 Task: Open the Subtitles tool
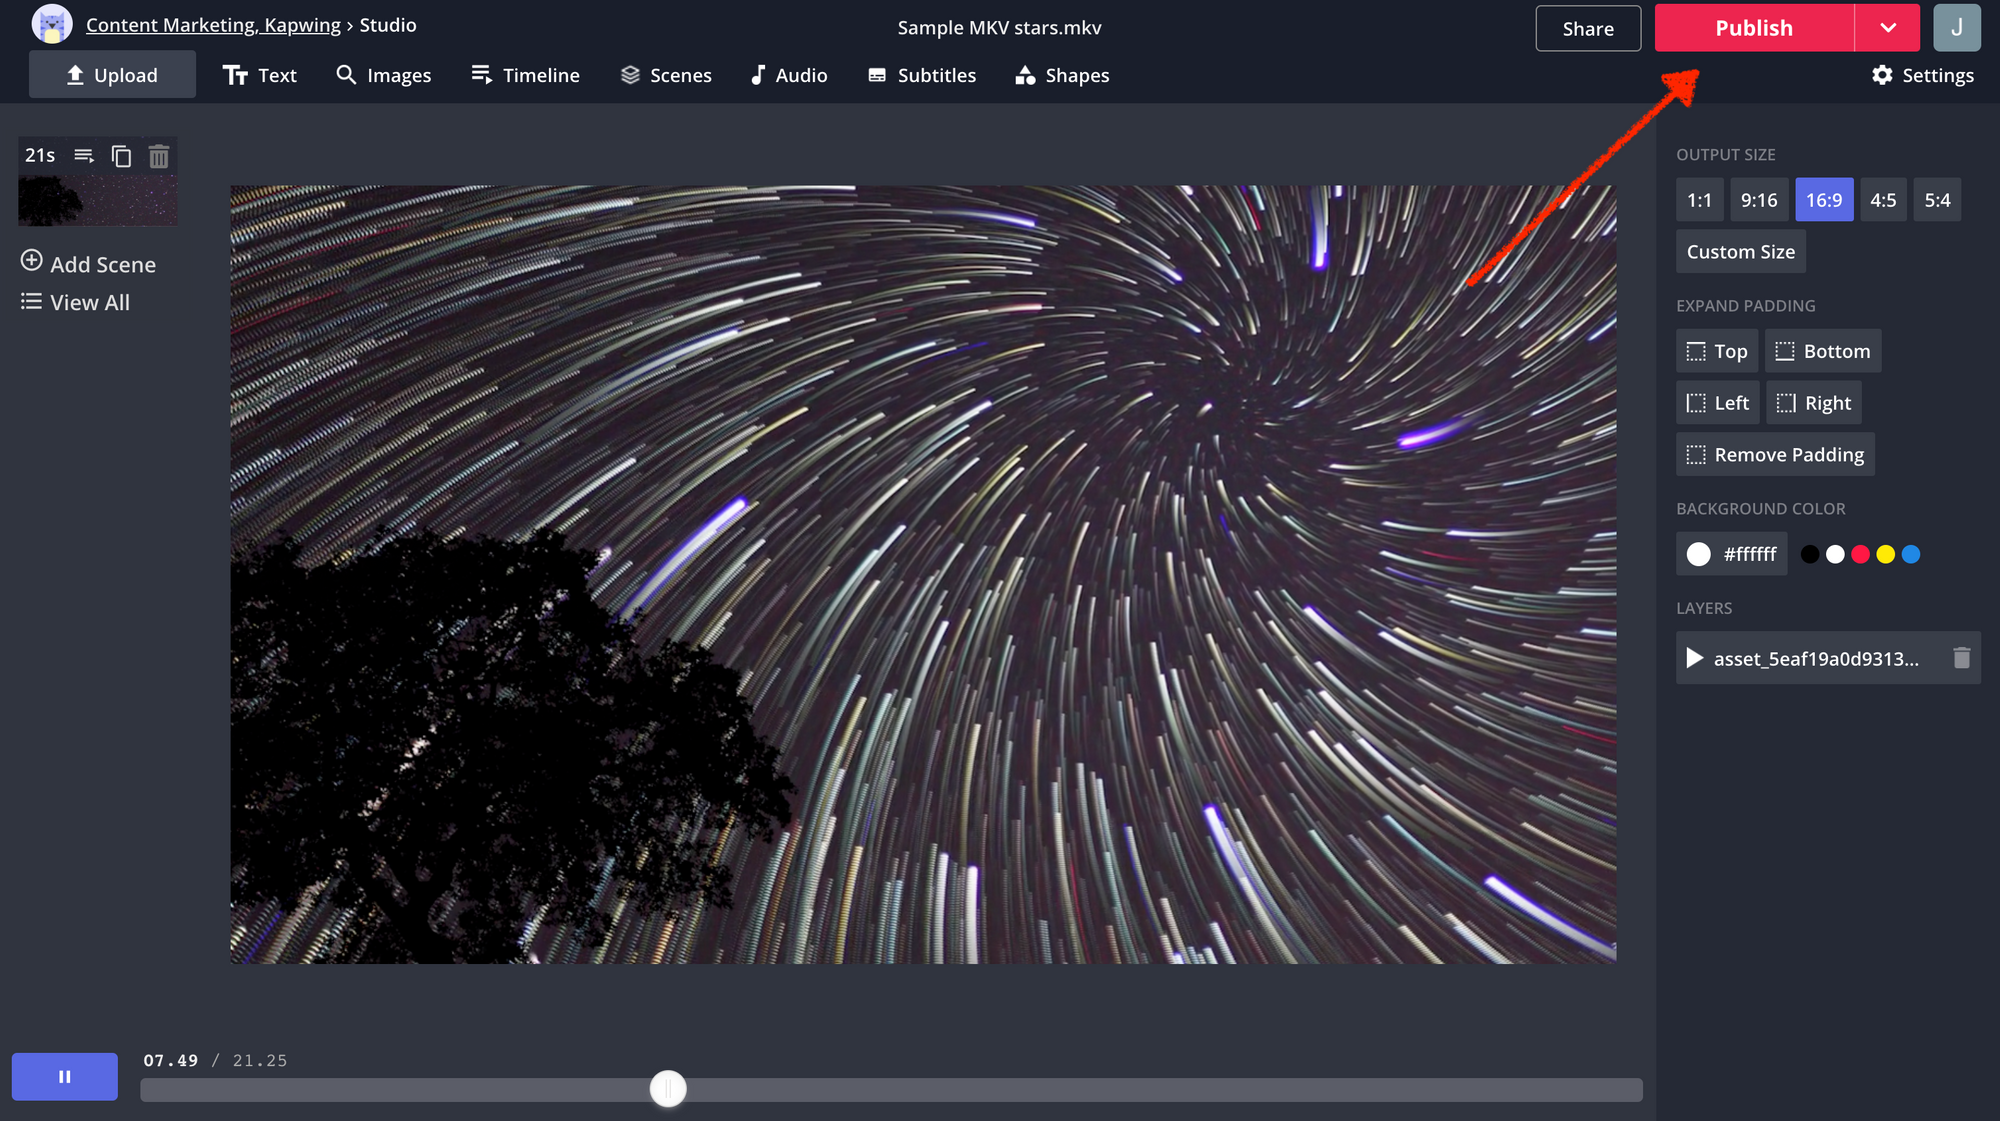(x=921, y=75)
